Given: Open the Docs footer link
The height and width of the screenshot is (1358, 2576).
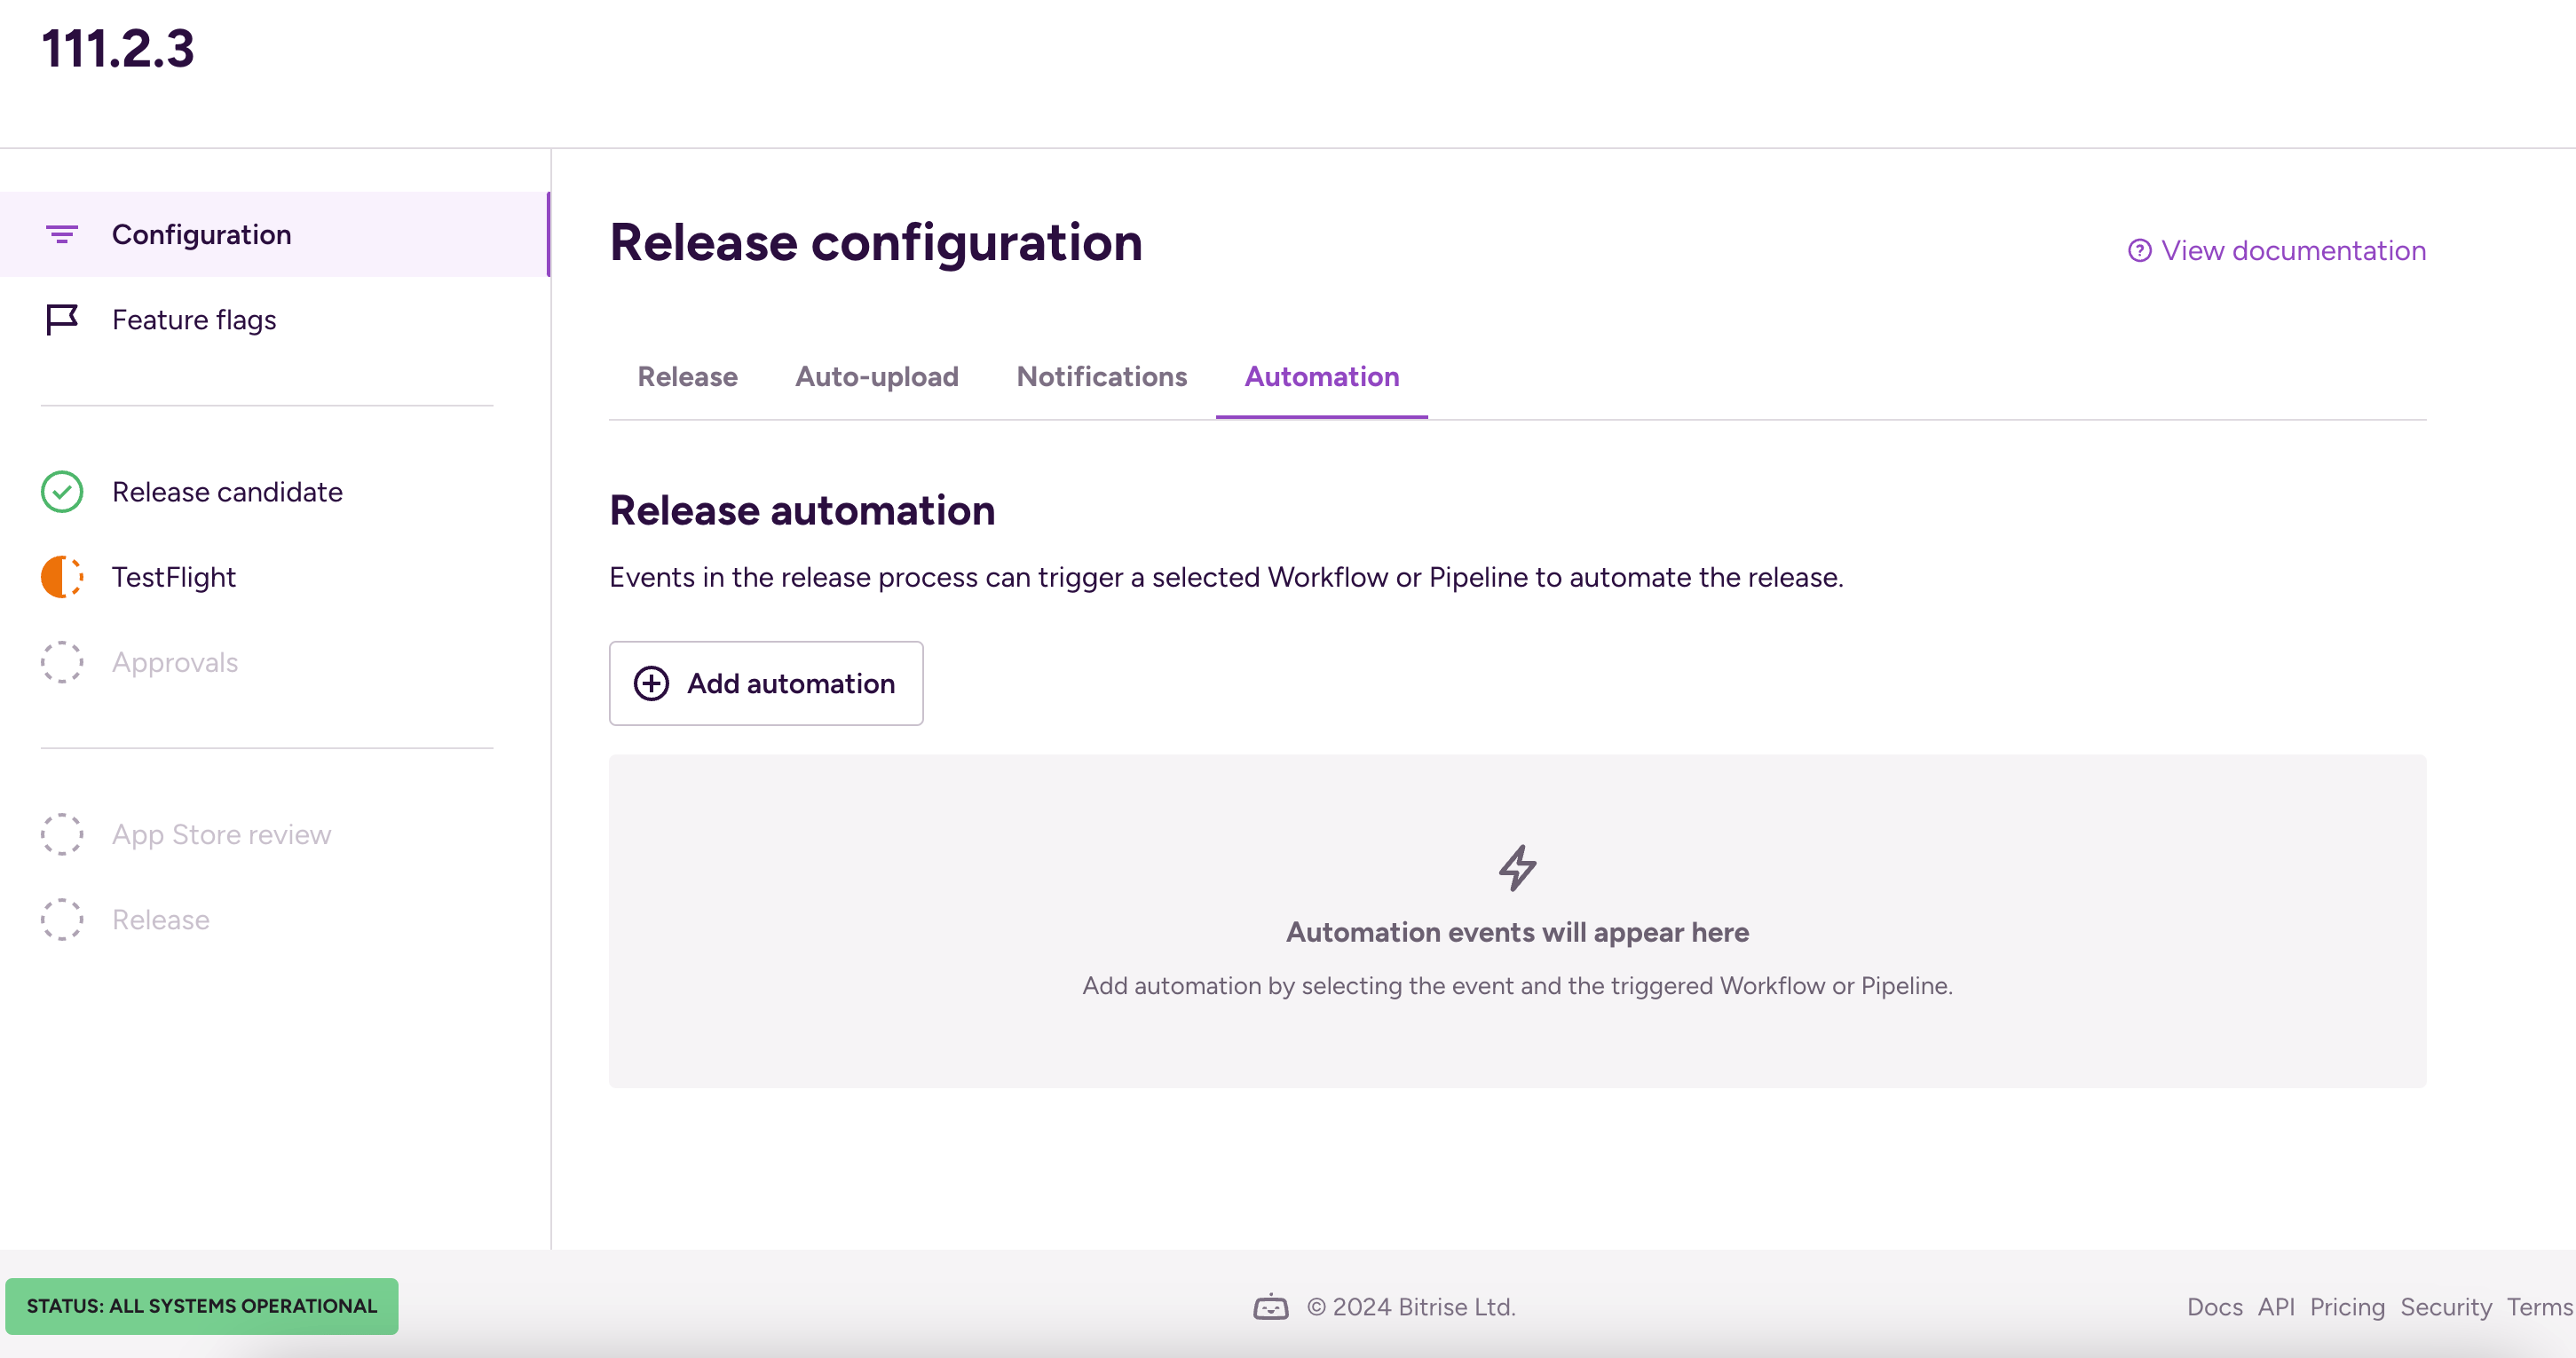Looking at the screenshot, I should click(2214, 1307).
